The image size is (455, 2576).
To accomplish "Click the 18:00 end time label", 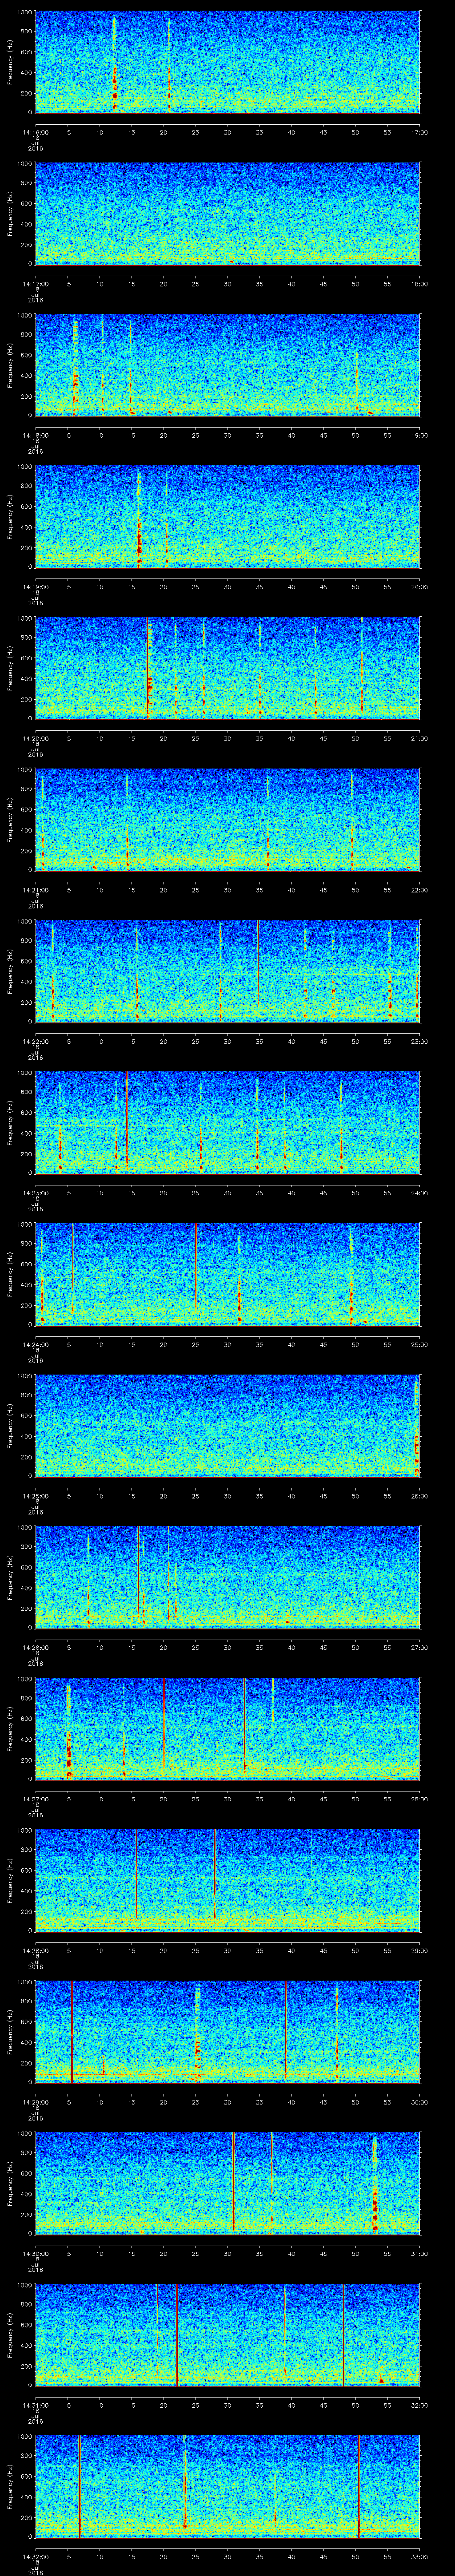I will (420, 284).
